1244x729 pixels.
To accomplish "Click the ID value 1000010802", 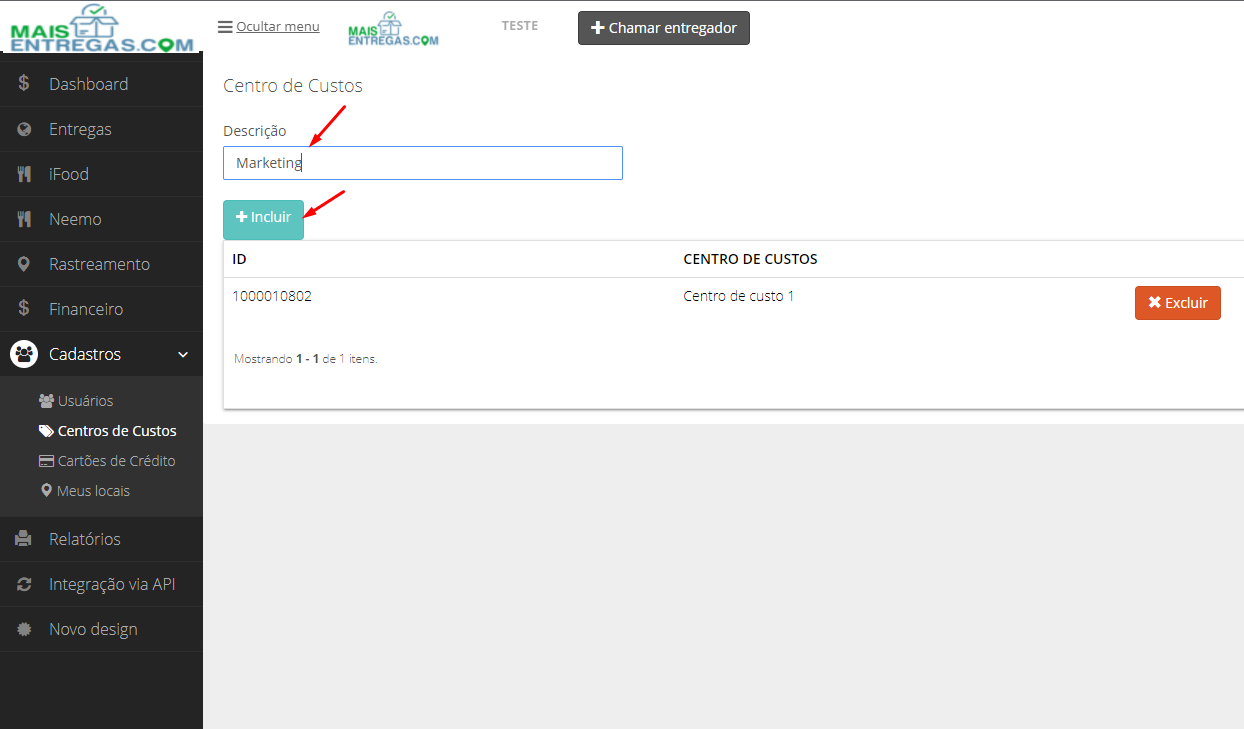I will coord(272,296).
